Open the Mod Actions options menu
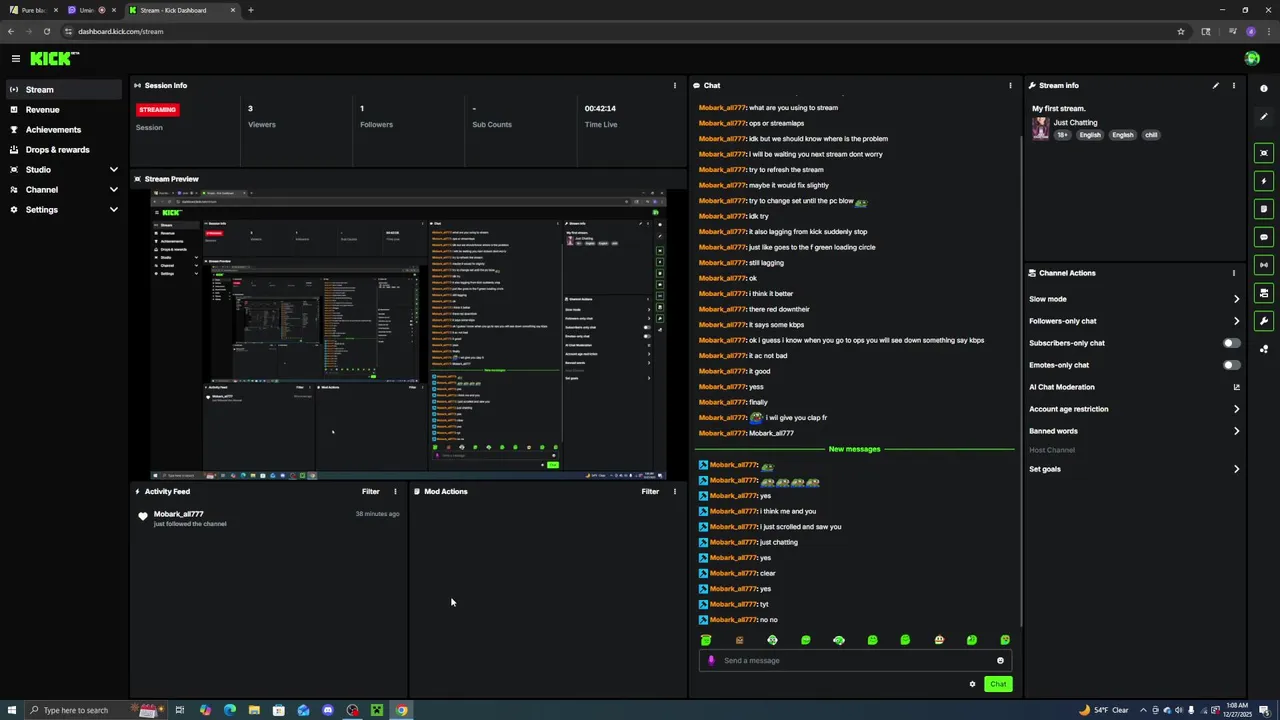1280x720 pixels. click(675, 492)
